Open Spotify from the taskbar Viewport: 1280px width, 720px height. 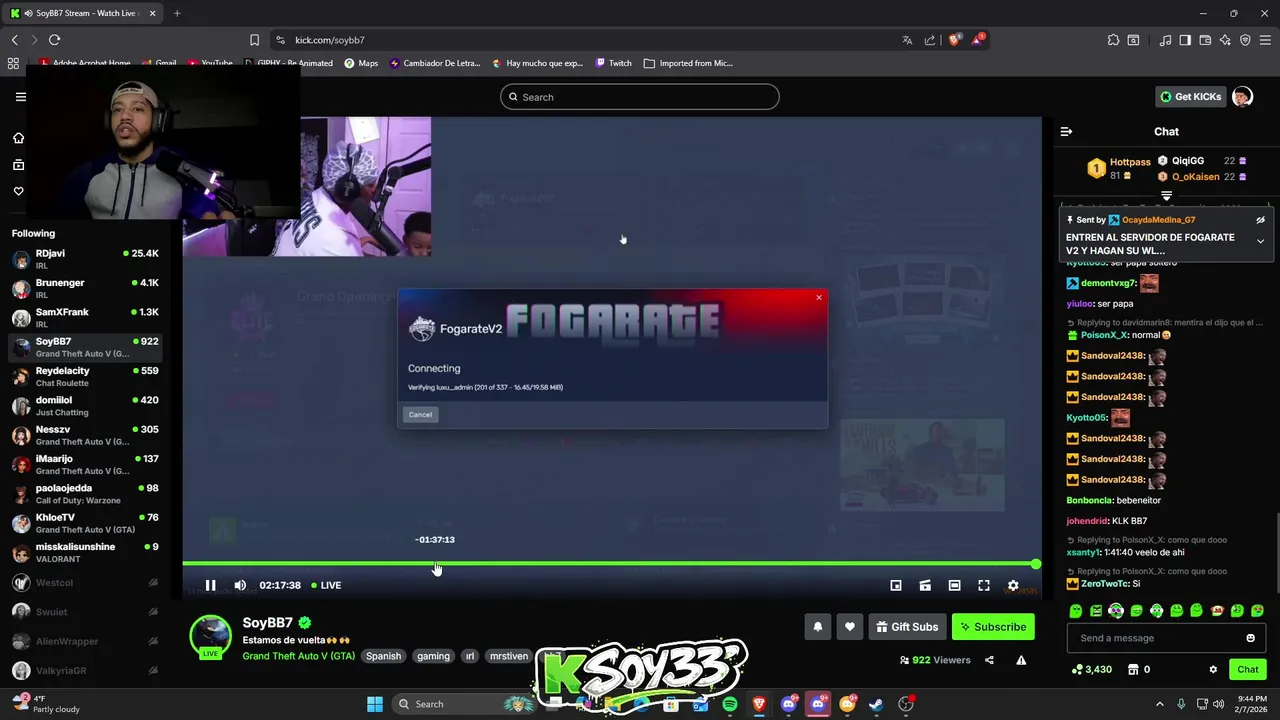click(730, 704)
